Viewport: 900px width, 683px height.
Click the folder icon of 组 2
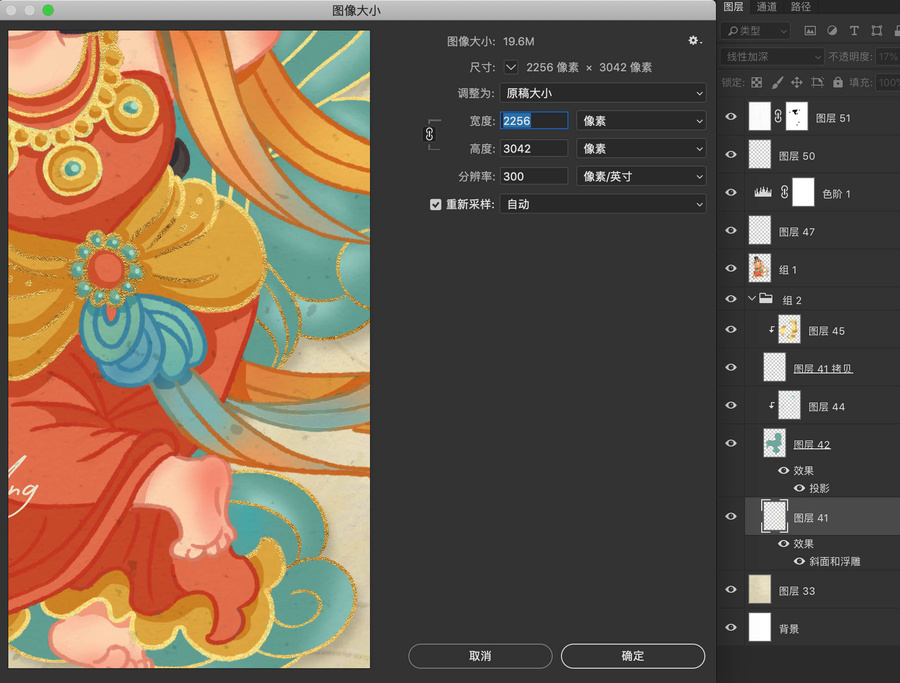766,298
